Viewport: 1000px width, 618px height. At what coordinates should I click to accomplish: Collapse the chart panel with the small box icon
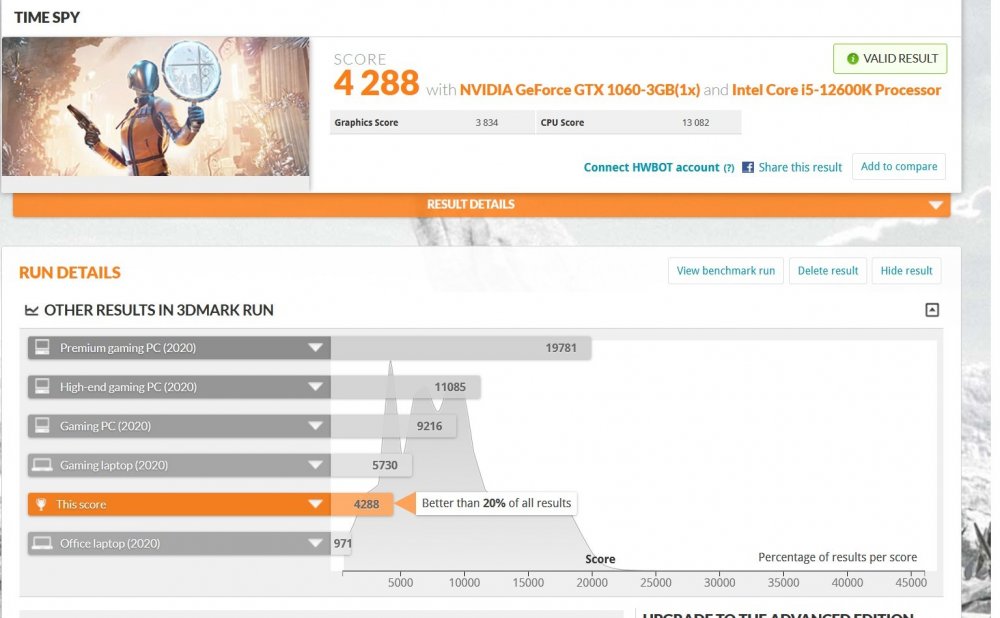click(x=932, y=310)
